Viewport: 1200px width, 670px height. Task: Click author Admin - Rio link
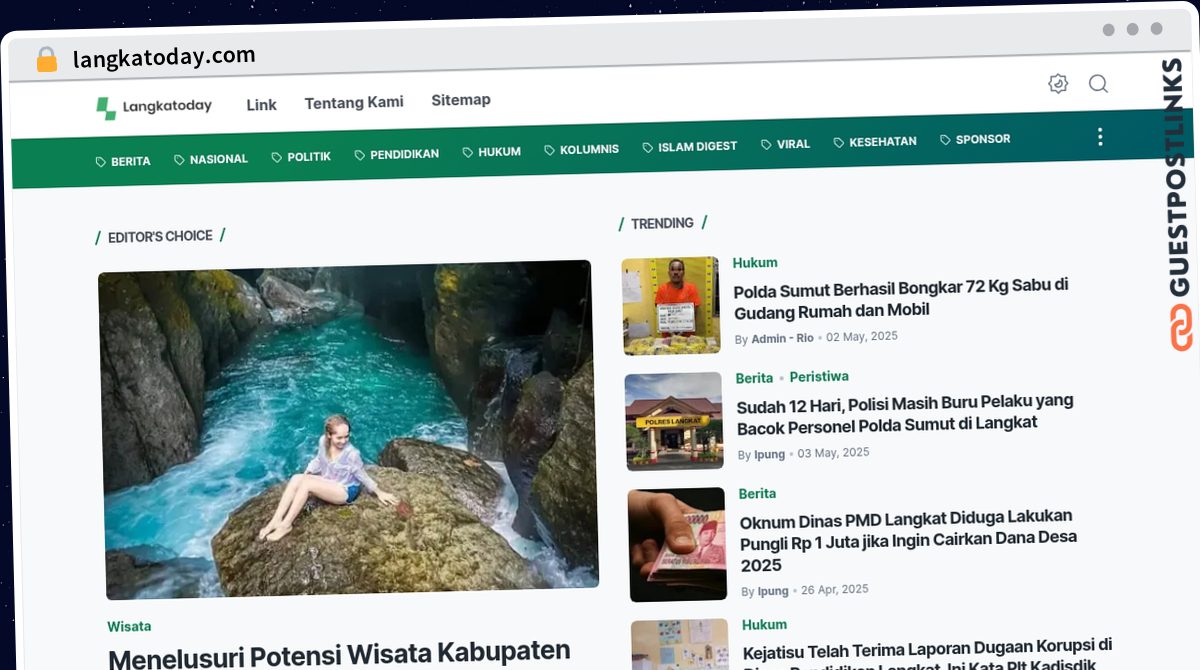(x=781, y=338)
